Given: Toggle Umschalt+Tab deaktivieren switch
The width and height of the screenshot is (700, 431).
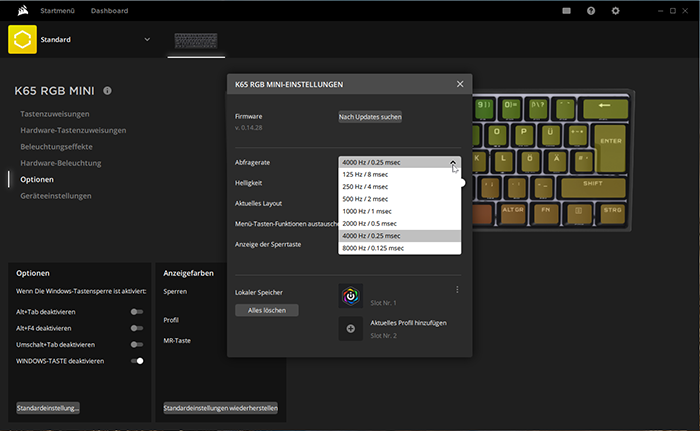Looking at the screenshot, I should pos(137,344).
